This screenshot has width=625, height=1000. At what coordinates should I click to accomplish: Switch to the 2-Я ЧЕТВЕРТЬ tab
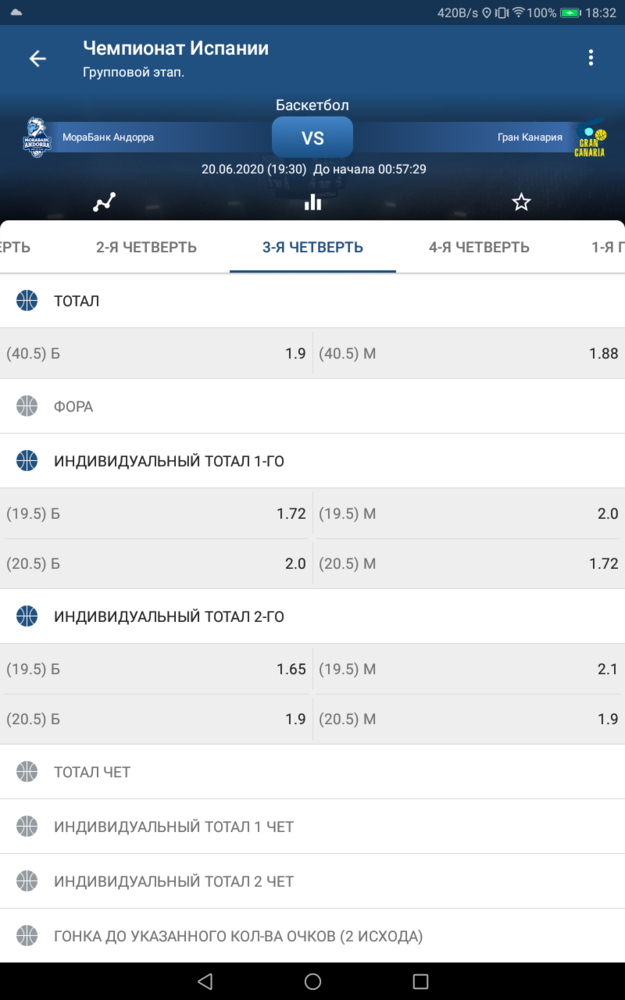[x=146, y=247]
